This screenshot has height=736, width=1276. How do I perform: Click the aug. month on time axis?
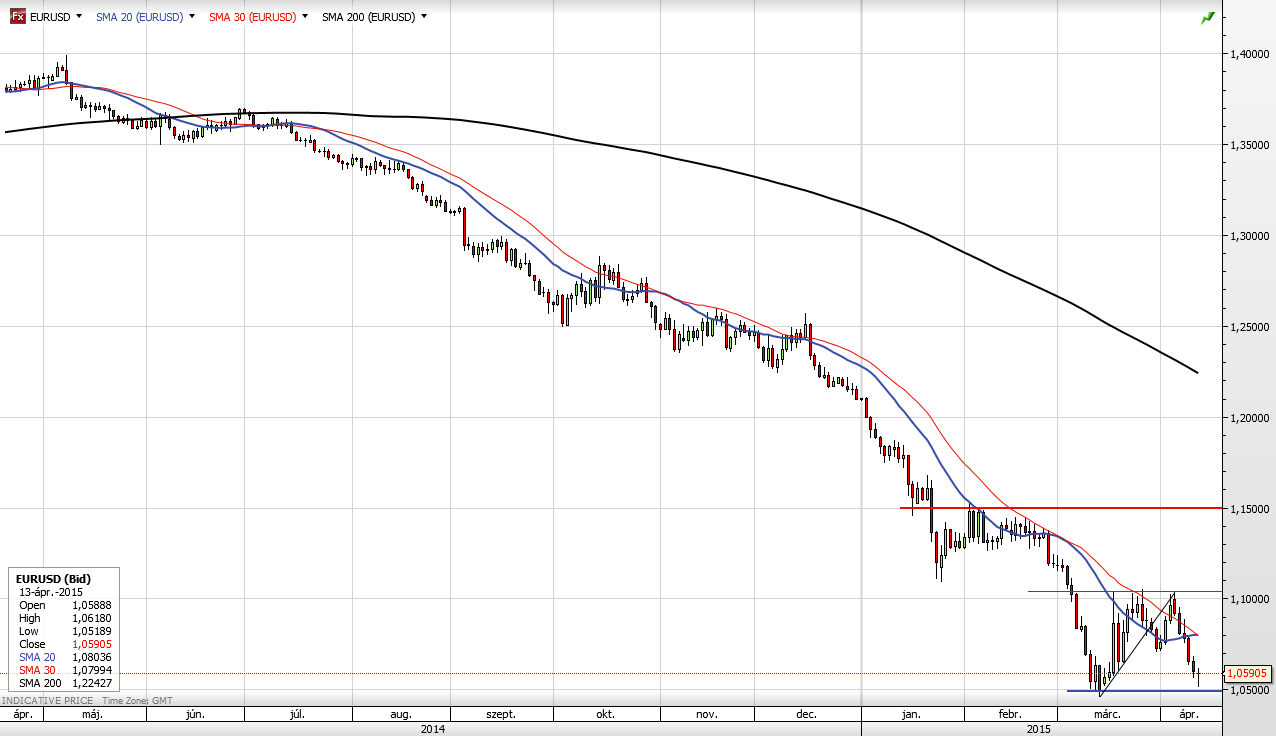(x=400, y=715)
